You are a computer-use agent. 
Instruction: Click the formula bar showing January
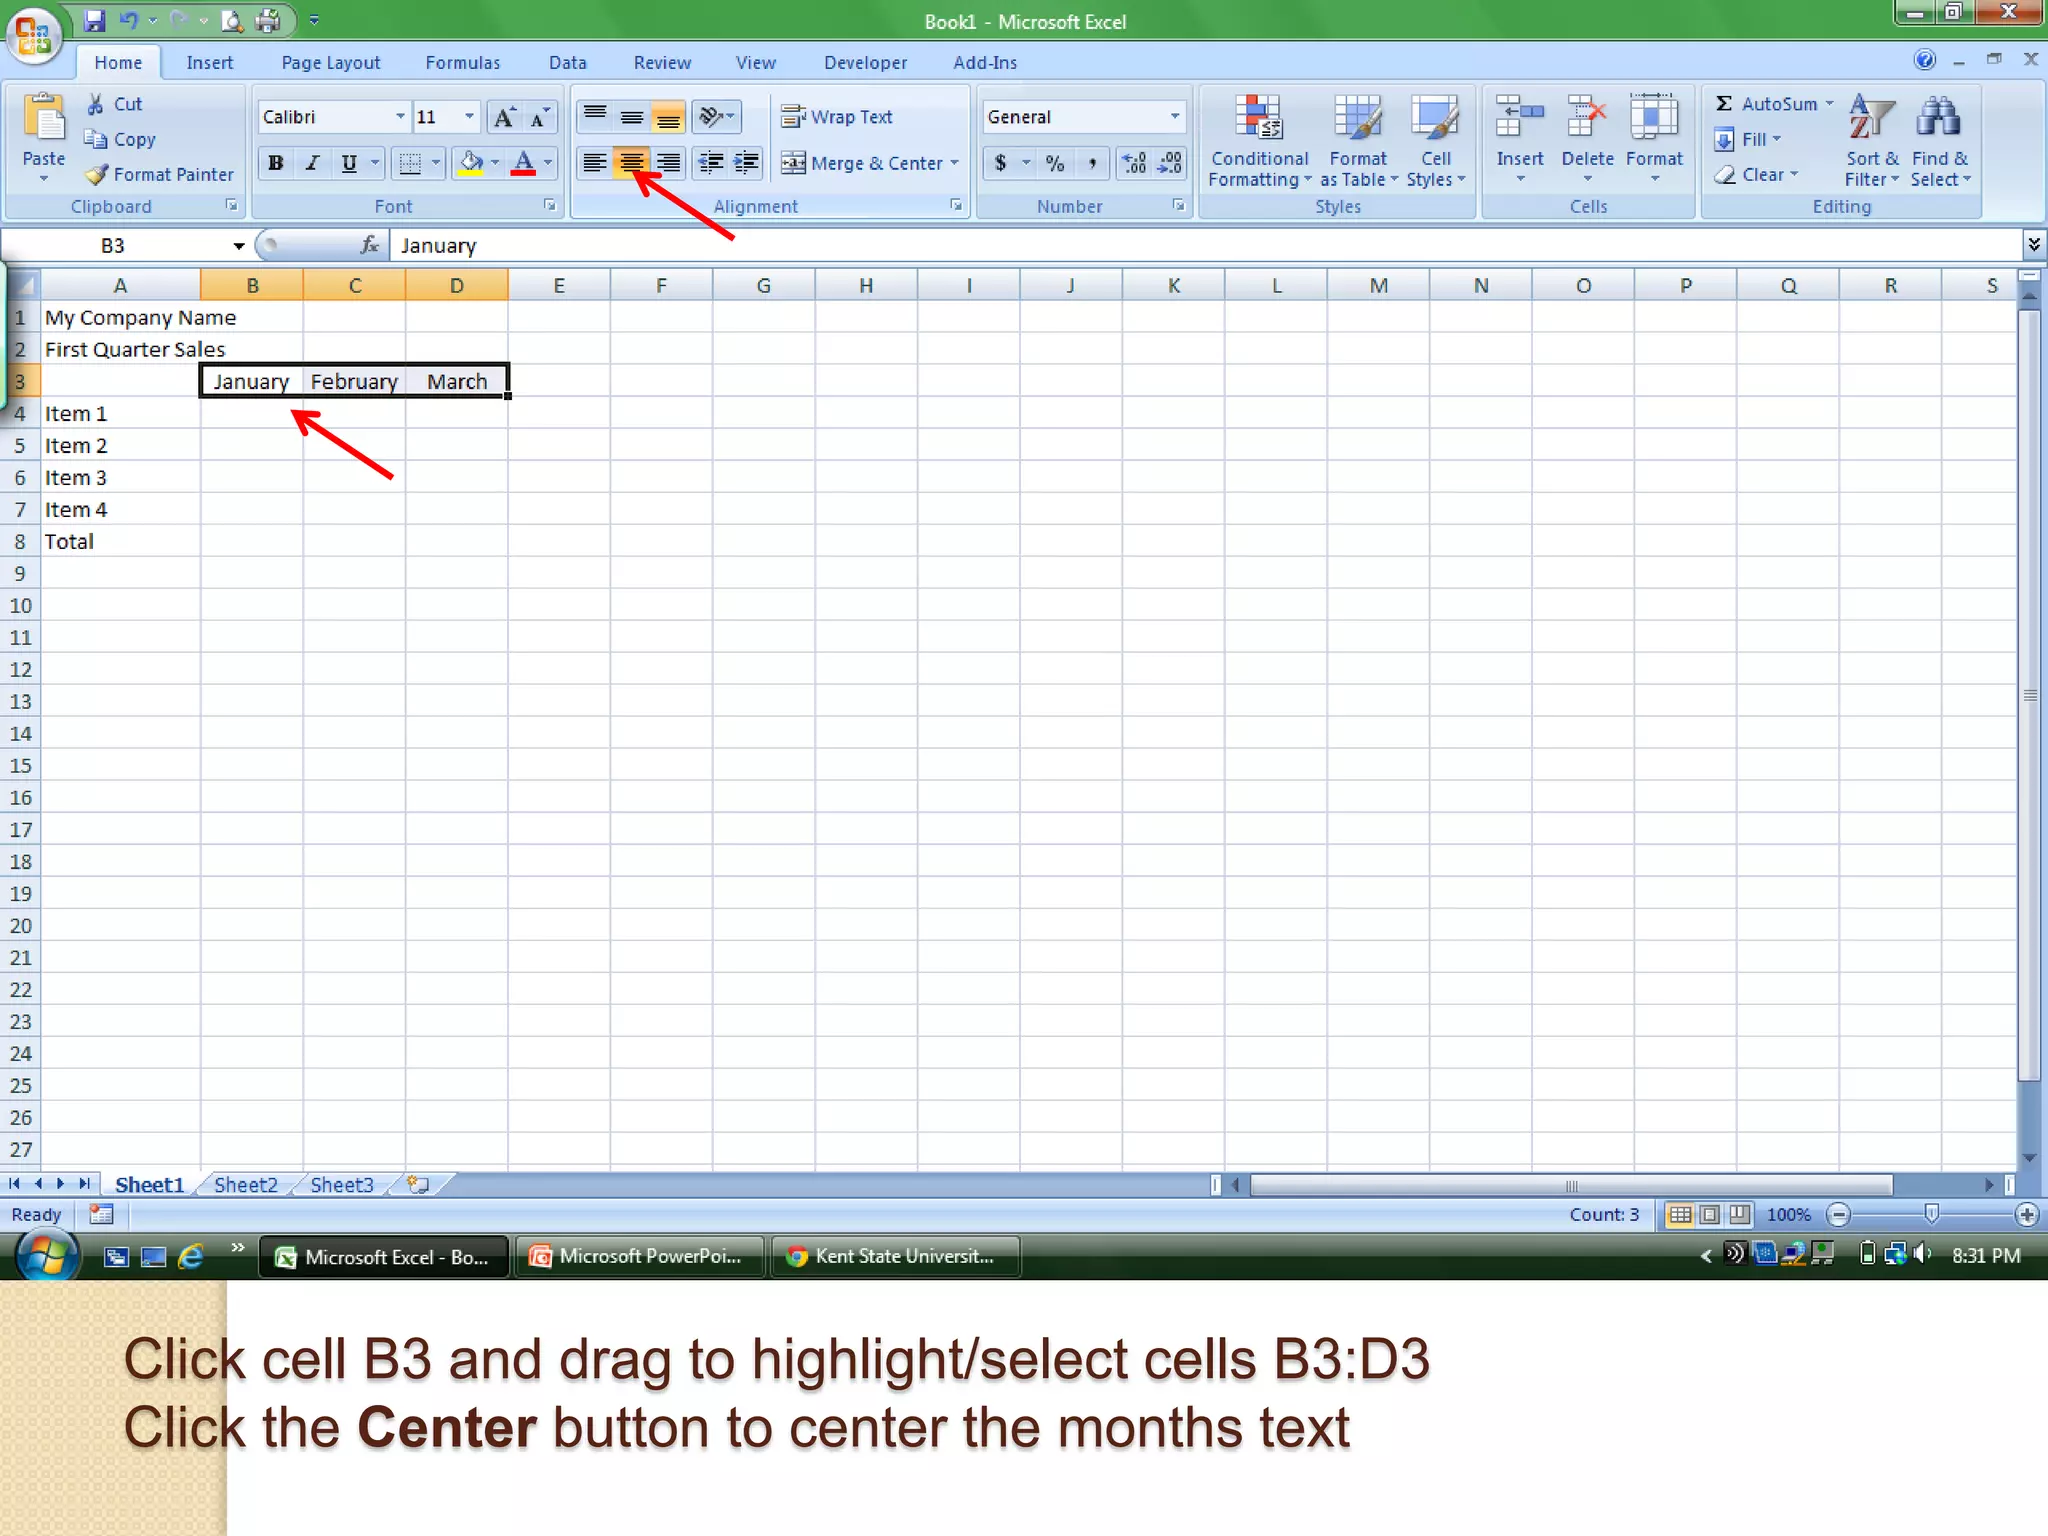1205,246
